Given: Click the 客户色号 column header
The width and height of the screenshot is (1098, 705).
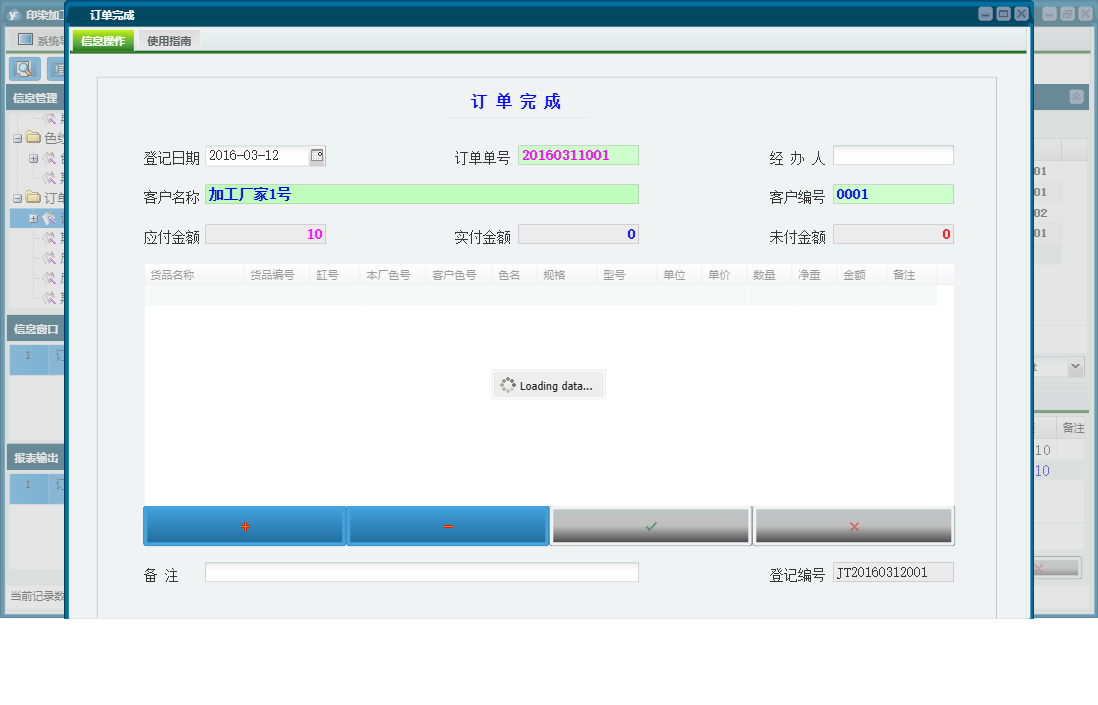Looking at the screenshot, I should (x=459, y=274).
